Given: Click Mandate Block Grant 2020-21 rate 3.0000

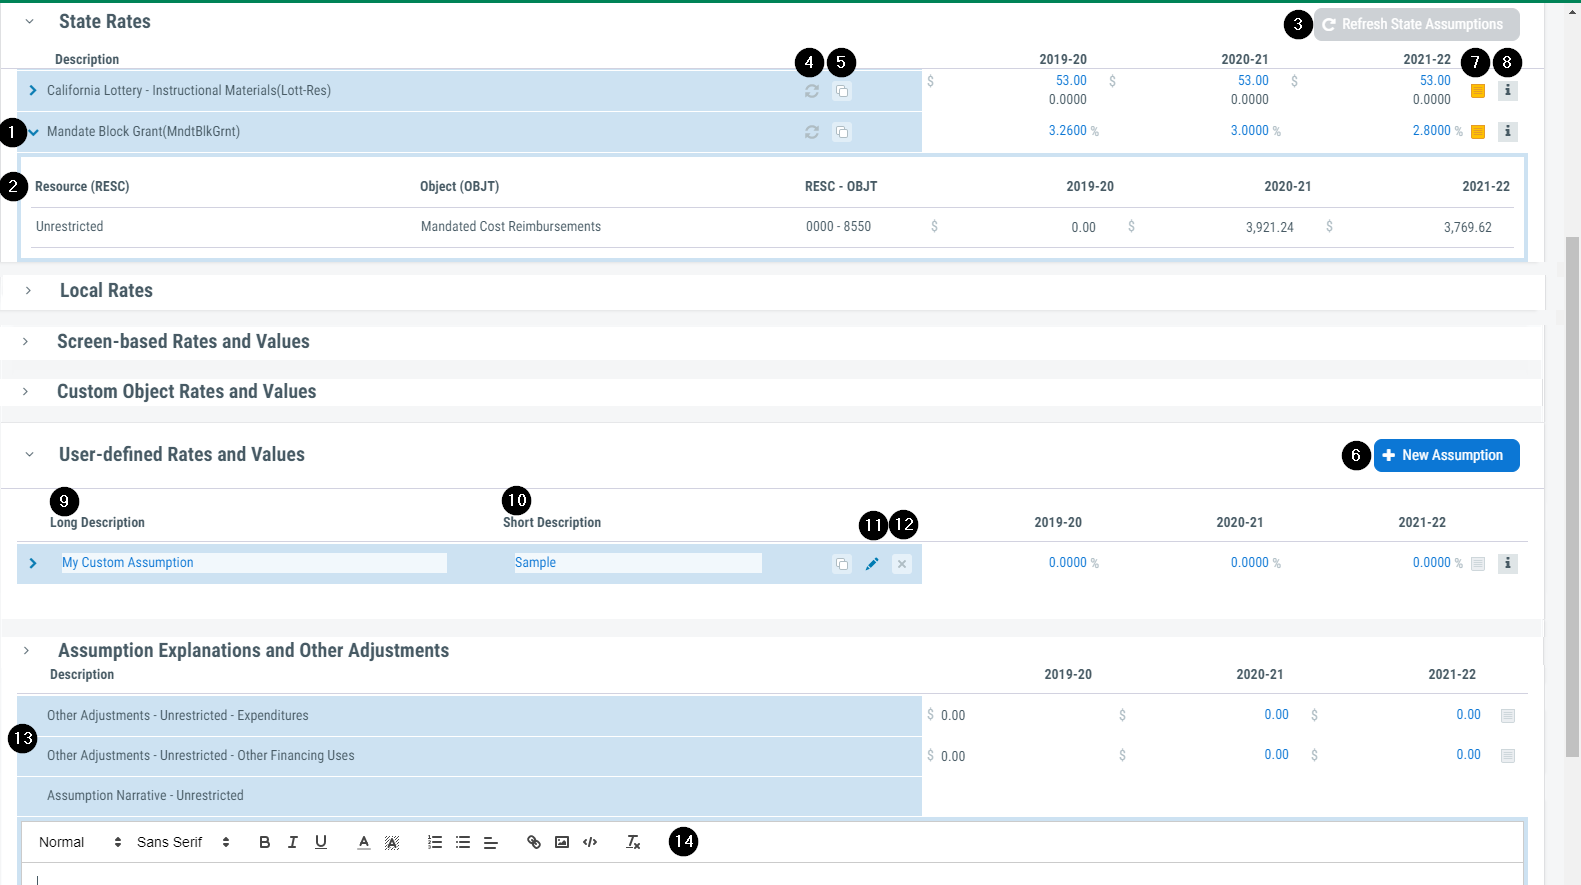Looking at the screenshot, I should pos(1249,131).
